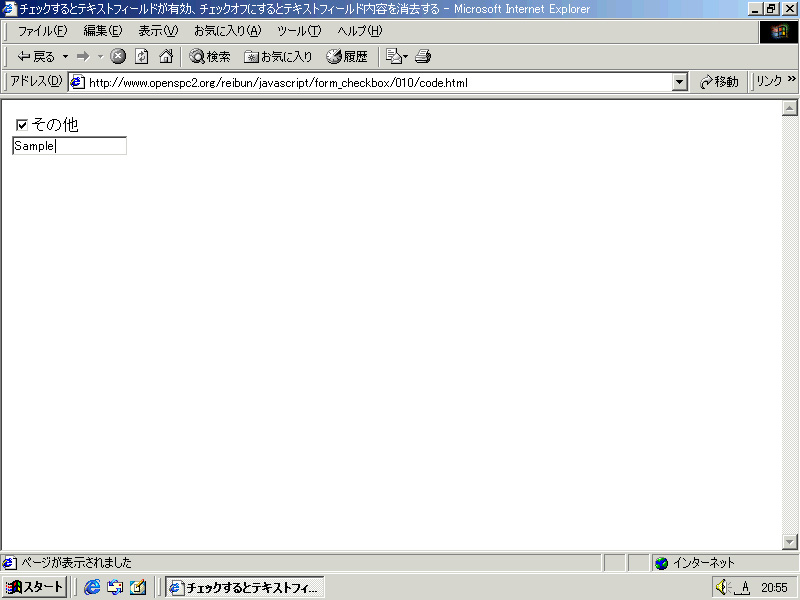Click the IE icon in the title bar
This screenshot has height=600, width=800.
(x=9, y=9)
